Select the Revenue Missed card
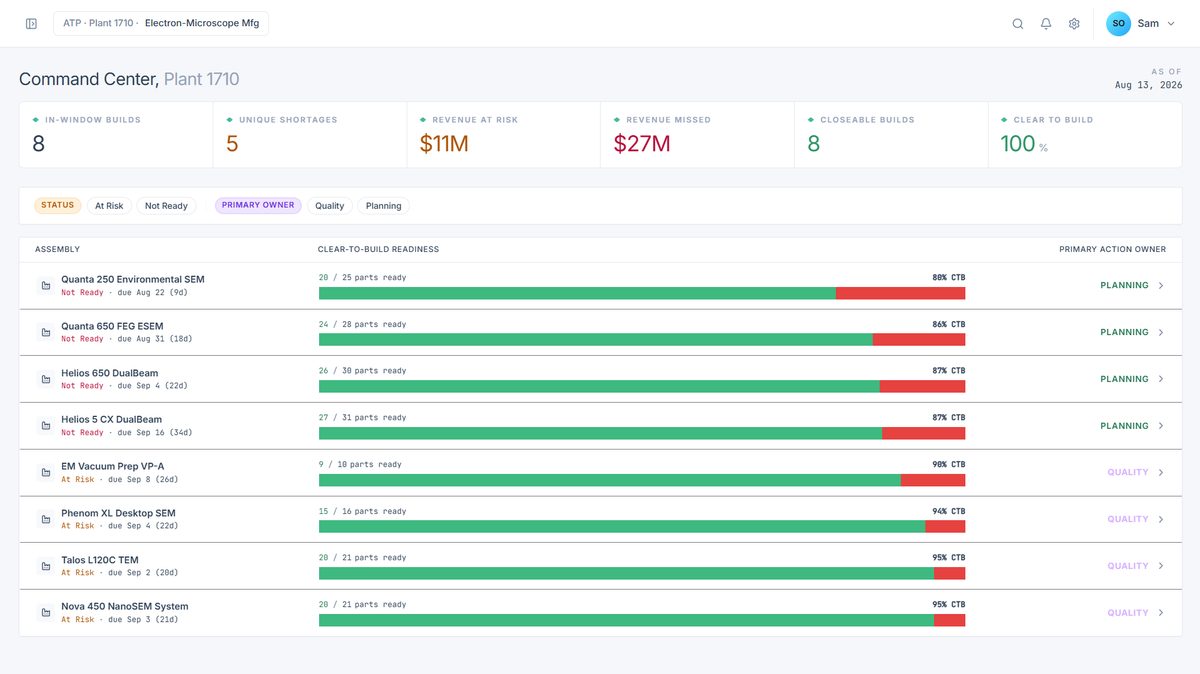This screenshot has width=1200, height=674. [697, 134]
